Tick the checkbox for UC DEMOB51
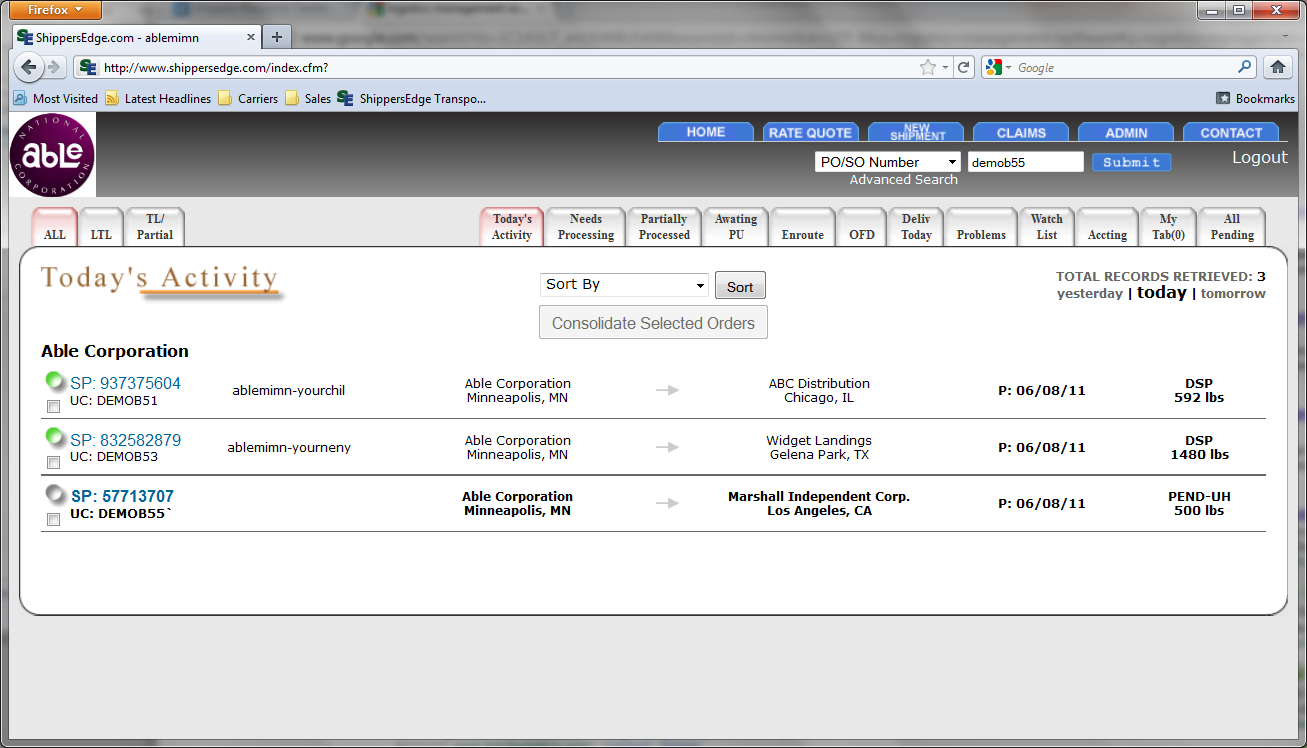 54,406
